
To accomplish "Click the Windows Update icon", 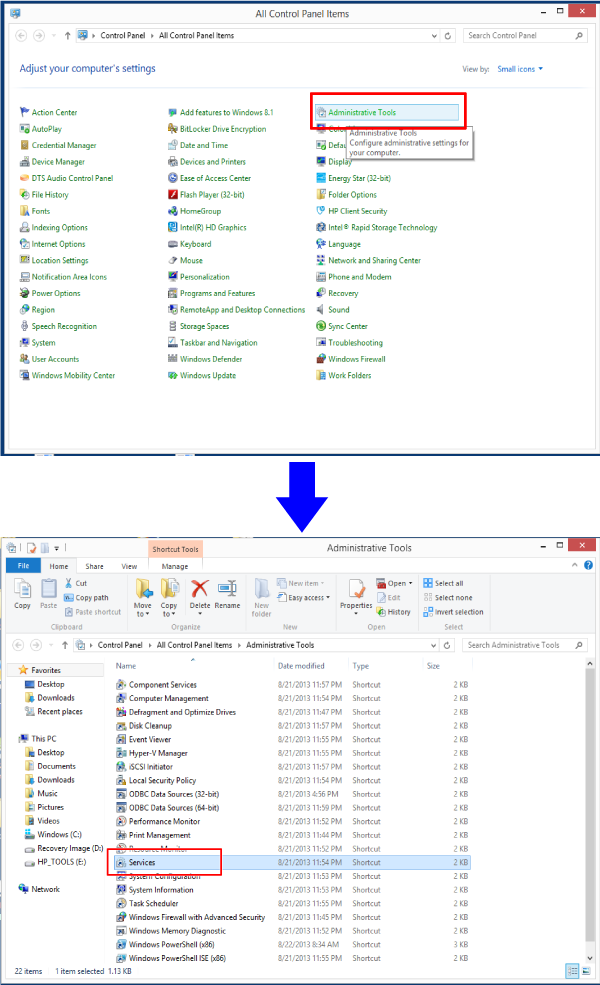I will [173, 376].
